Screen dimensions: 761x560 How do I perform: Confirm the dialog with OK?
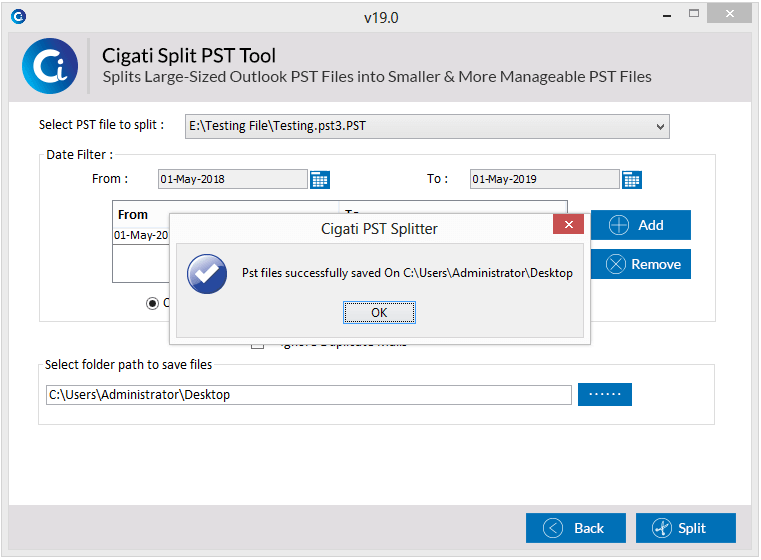379,313
